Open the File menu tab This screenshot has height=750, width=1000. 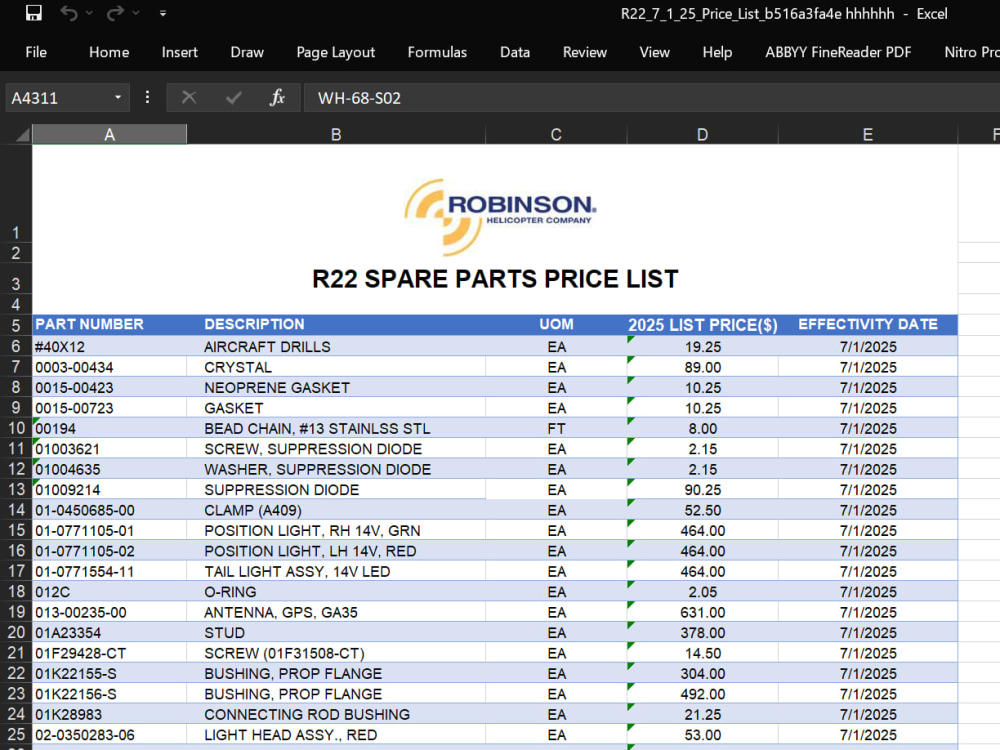point(36,52)
